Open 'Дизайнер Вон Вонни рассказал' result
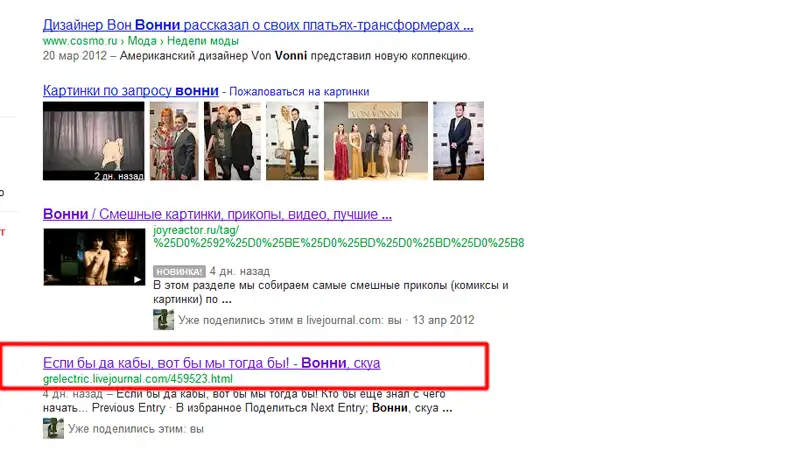 tap(258, 24)
